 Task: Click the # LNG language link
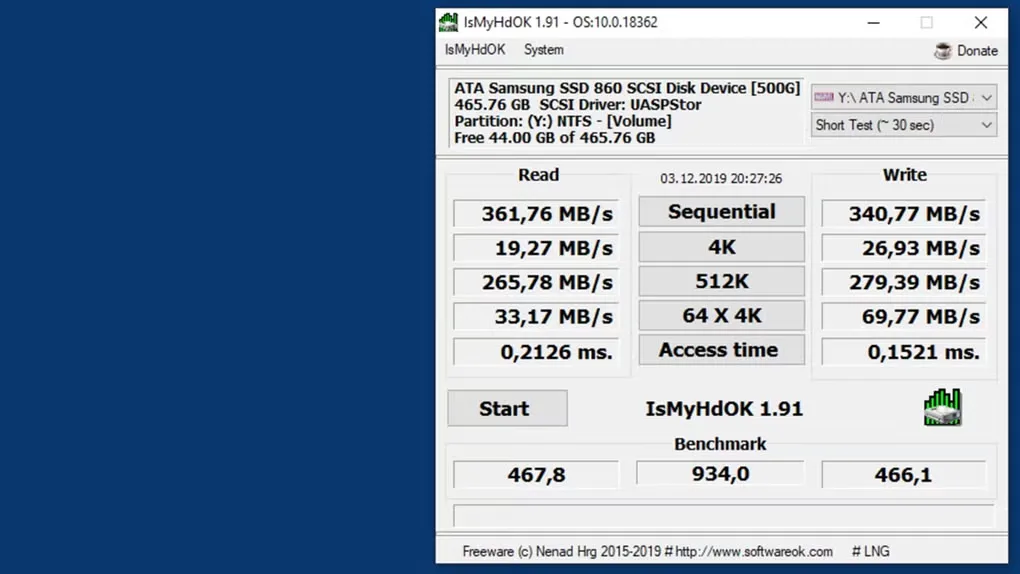point(870,552)
